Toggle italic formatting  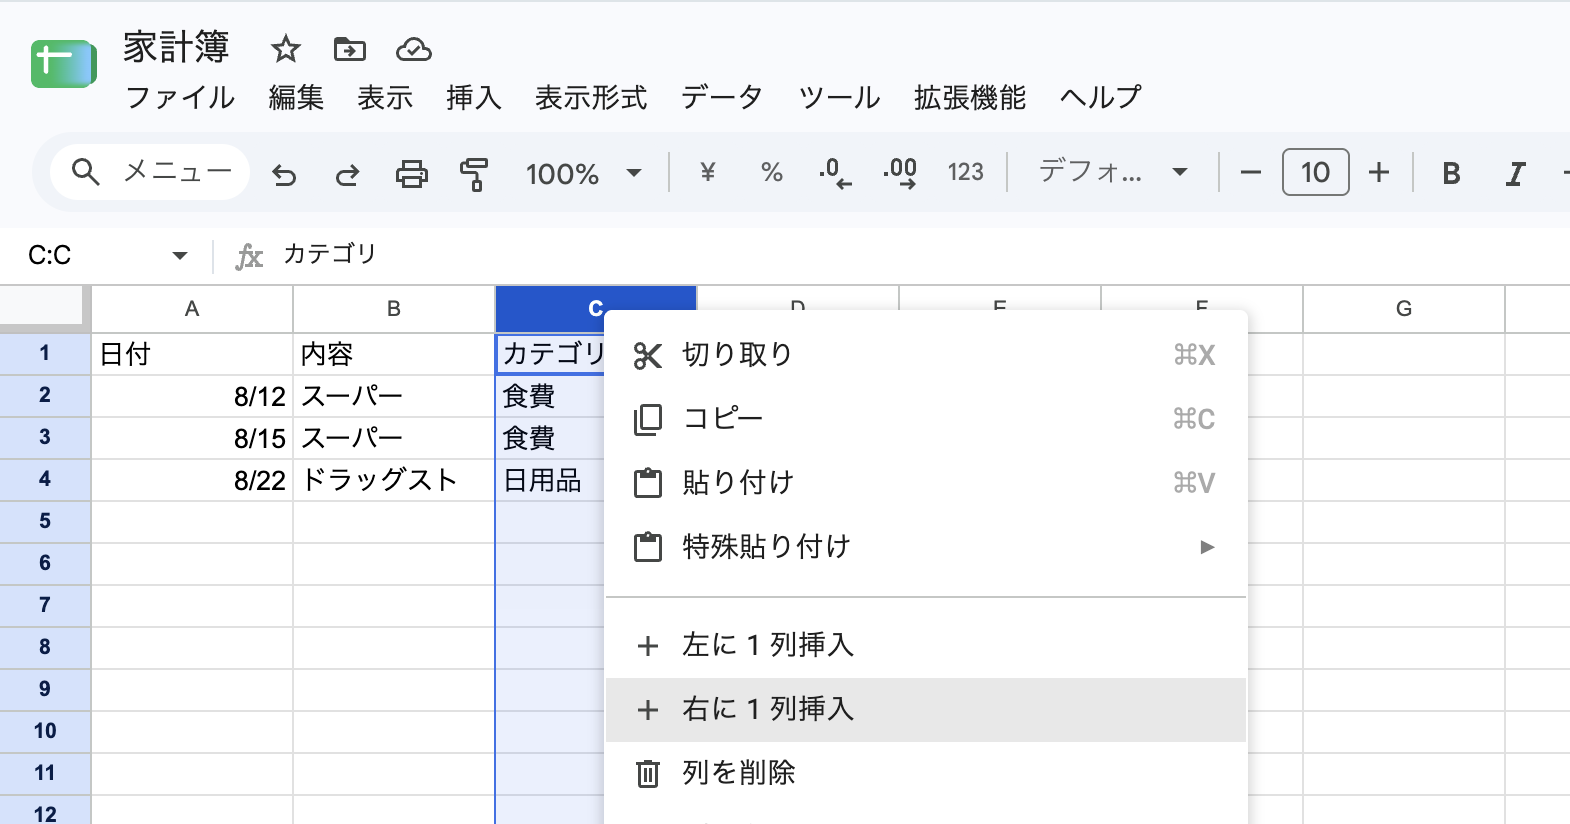pos(1515,173)
